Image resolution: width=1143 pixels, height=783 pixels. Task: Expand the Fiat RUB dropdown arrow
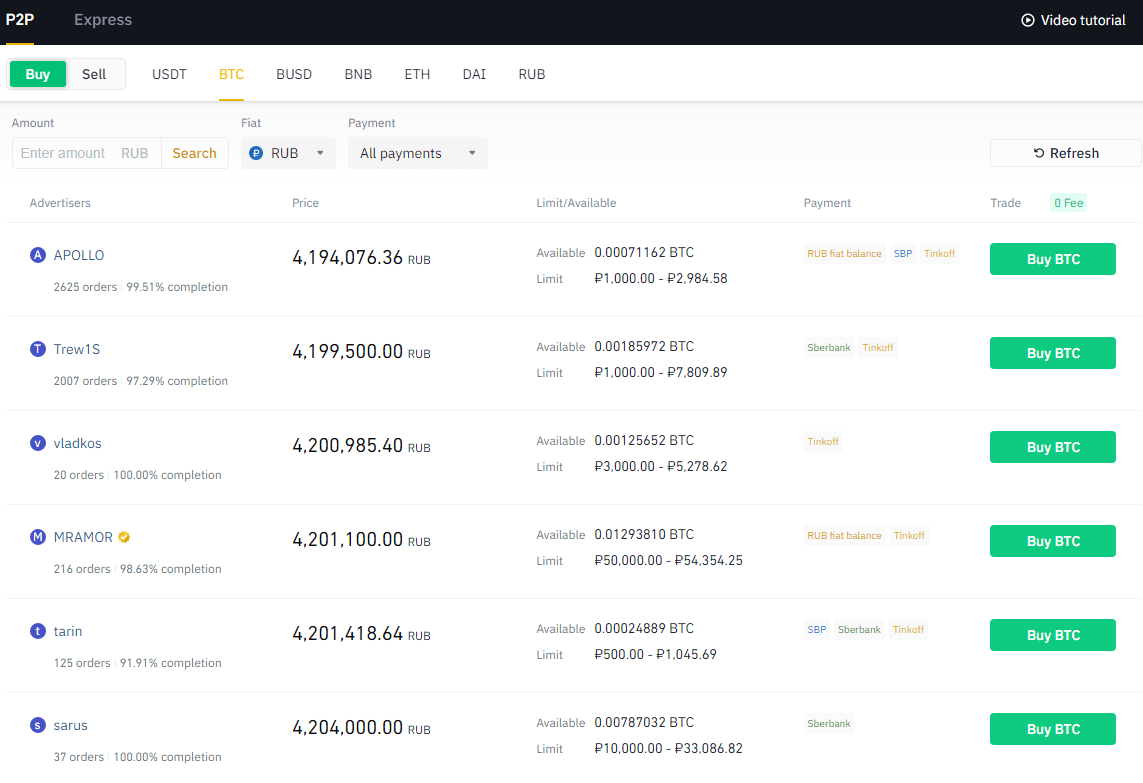coord(320,153)
